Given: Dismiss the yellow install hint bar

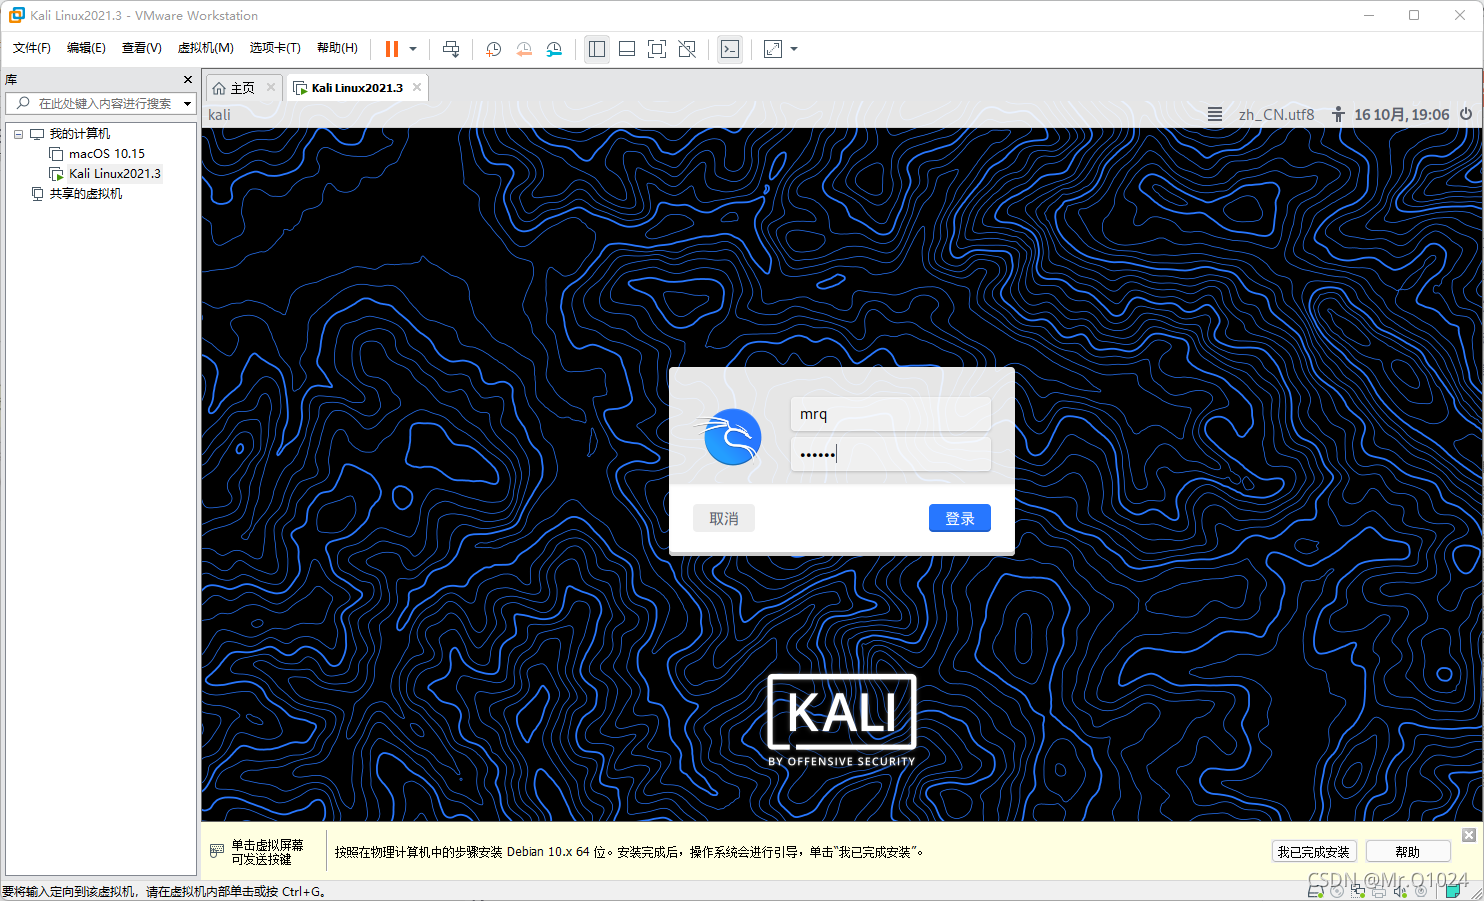Looking at the screenshot, I should (1469, 835).
